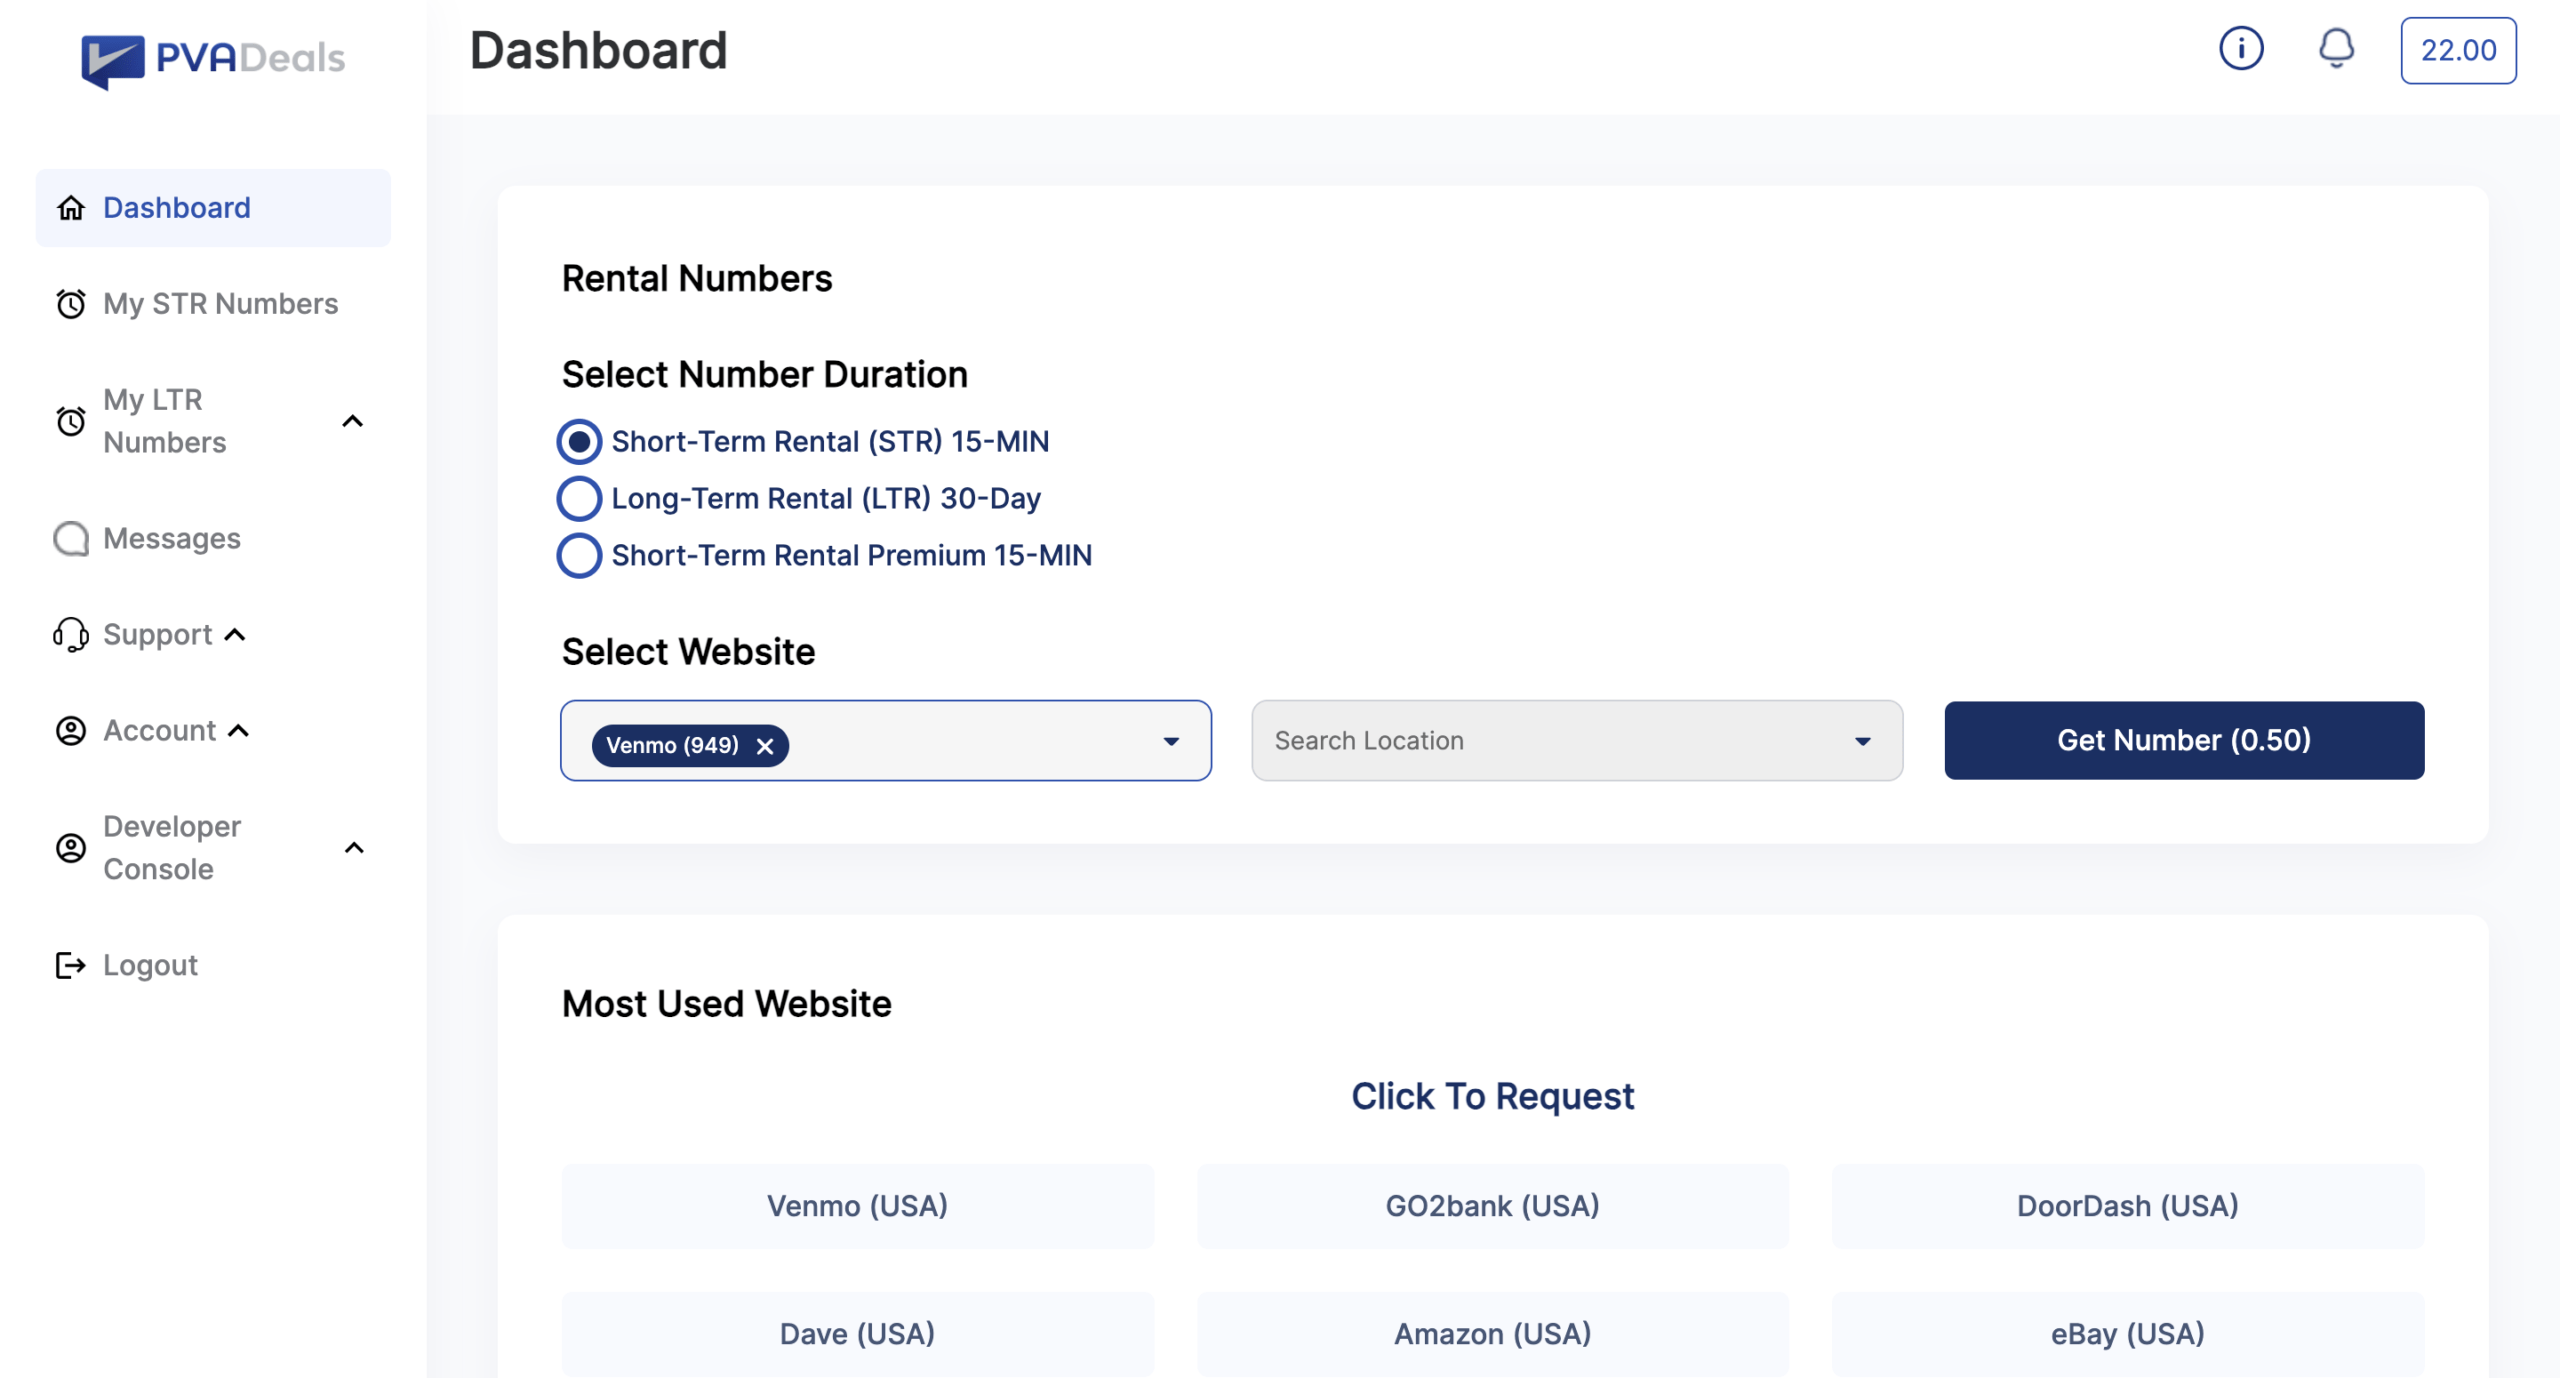Click the Developer Console user icon
Viewport: 2560px width, 1378px height.
71,848
